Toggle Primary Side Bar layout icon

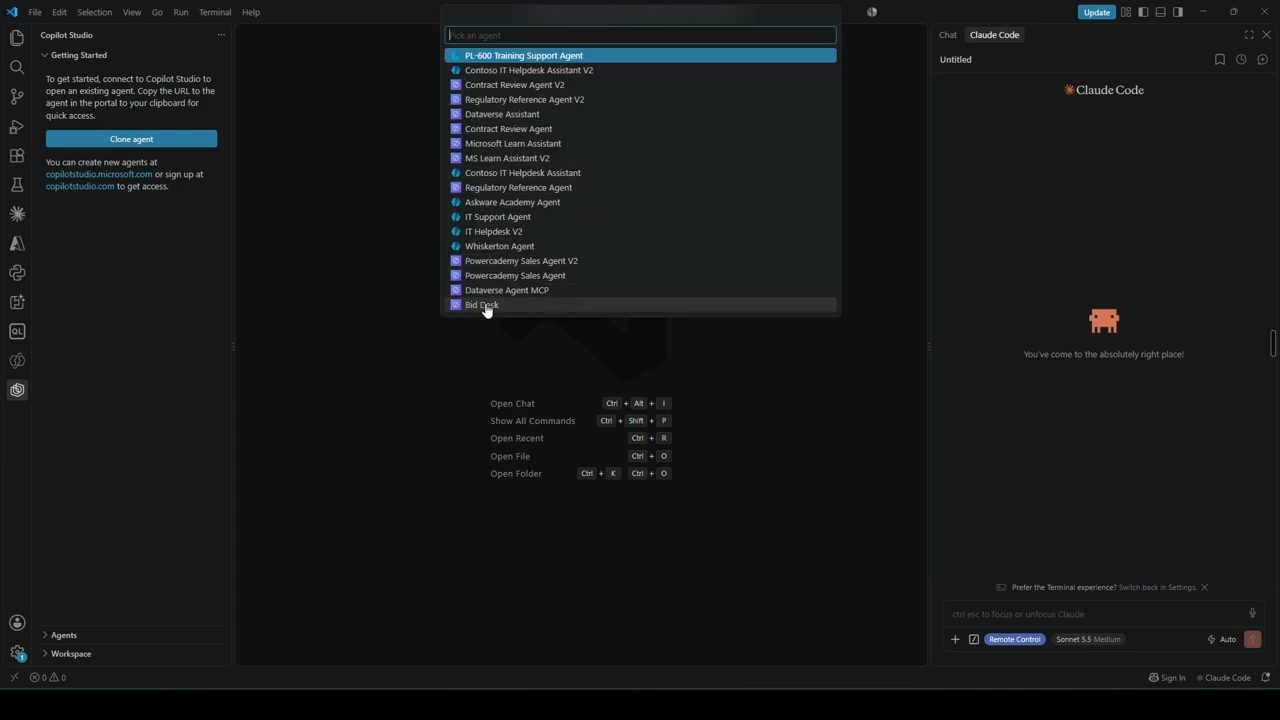[1143, 12]
